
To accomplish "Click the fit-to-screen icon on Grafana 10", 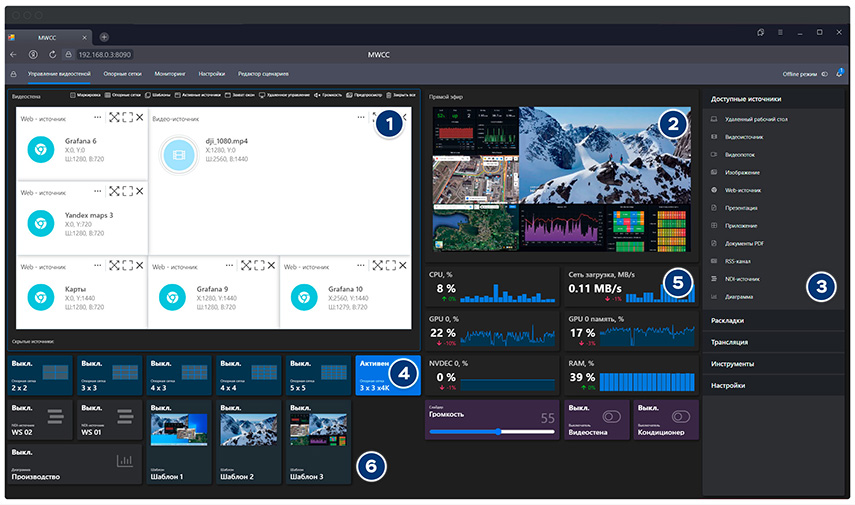I will pos(376,265).
